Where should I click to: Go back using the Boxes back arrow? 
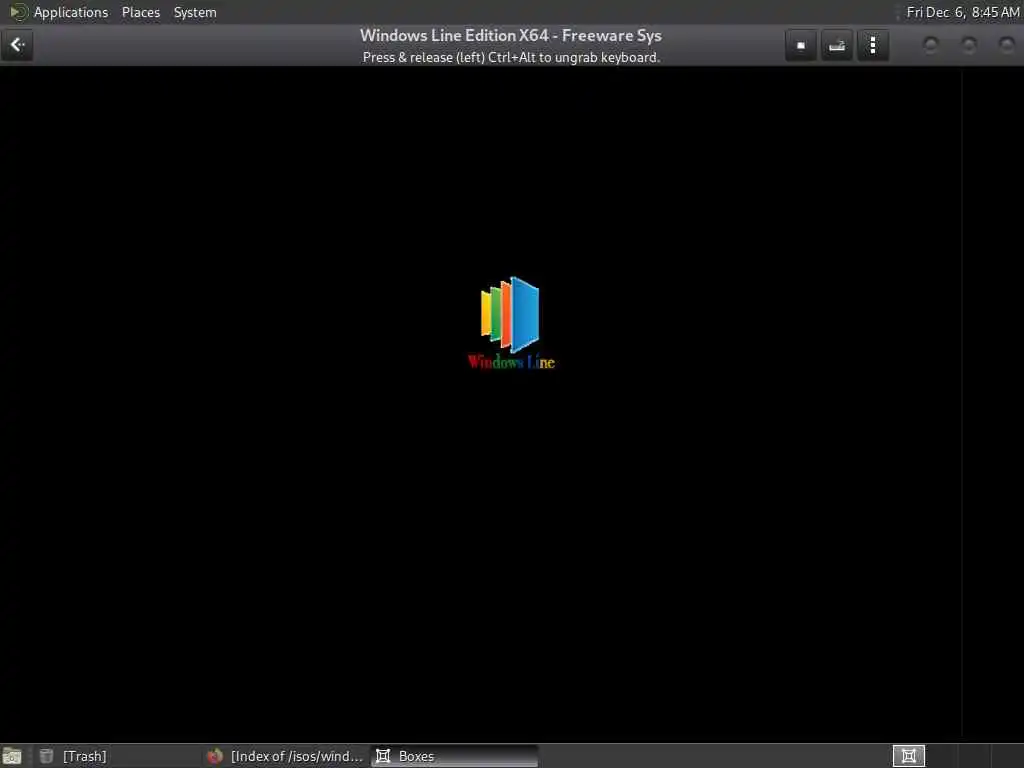17,45
